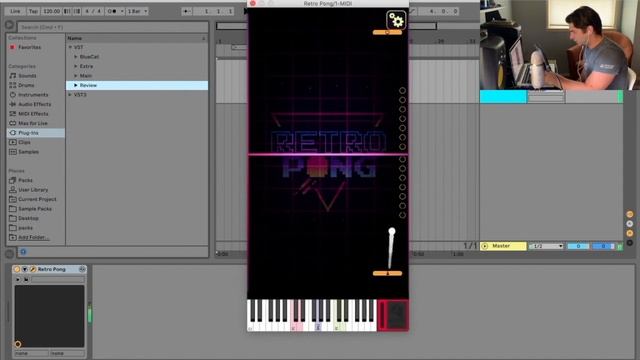Image resolution: width=640 pixels, height=360 pixels.
Task: Click Add Folder... in Places
Action: [x=33, y=237]
